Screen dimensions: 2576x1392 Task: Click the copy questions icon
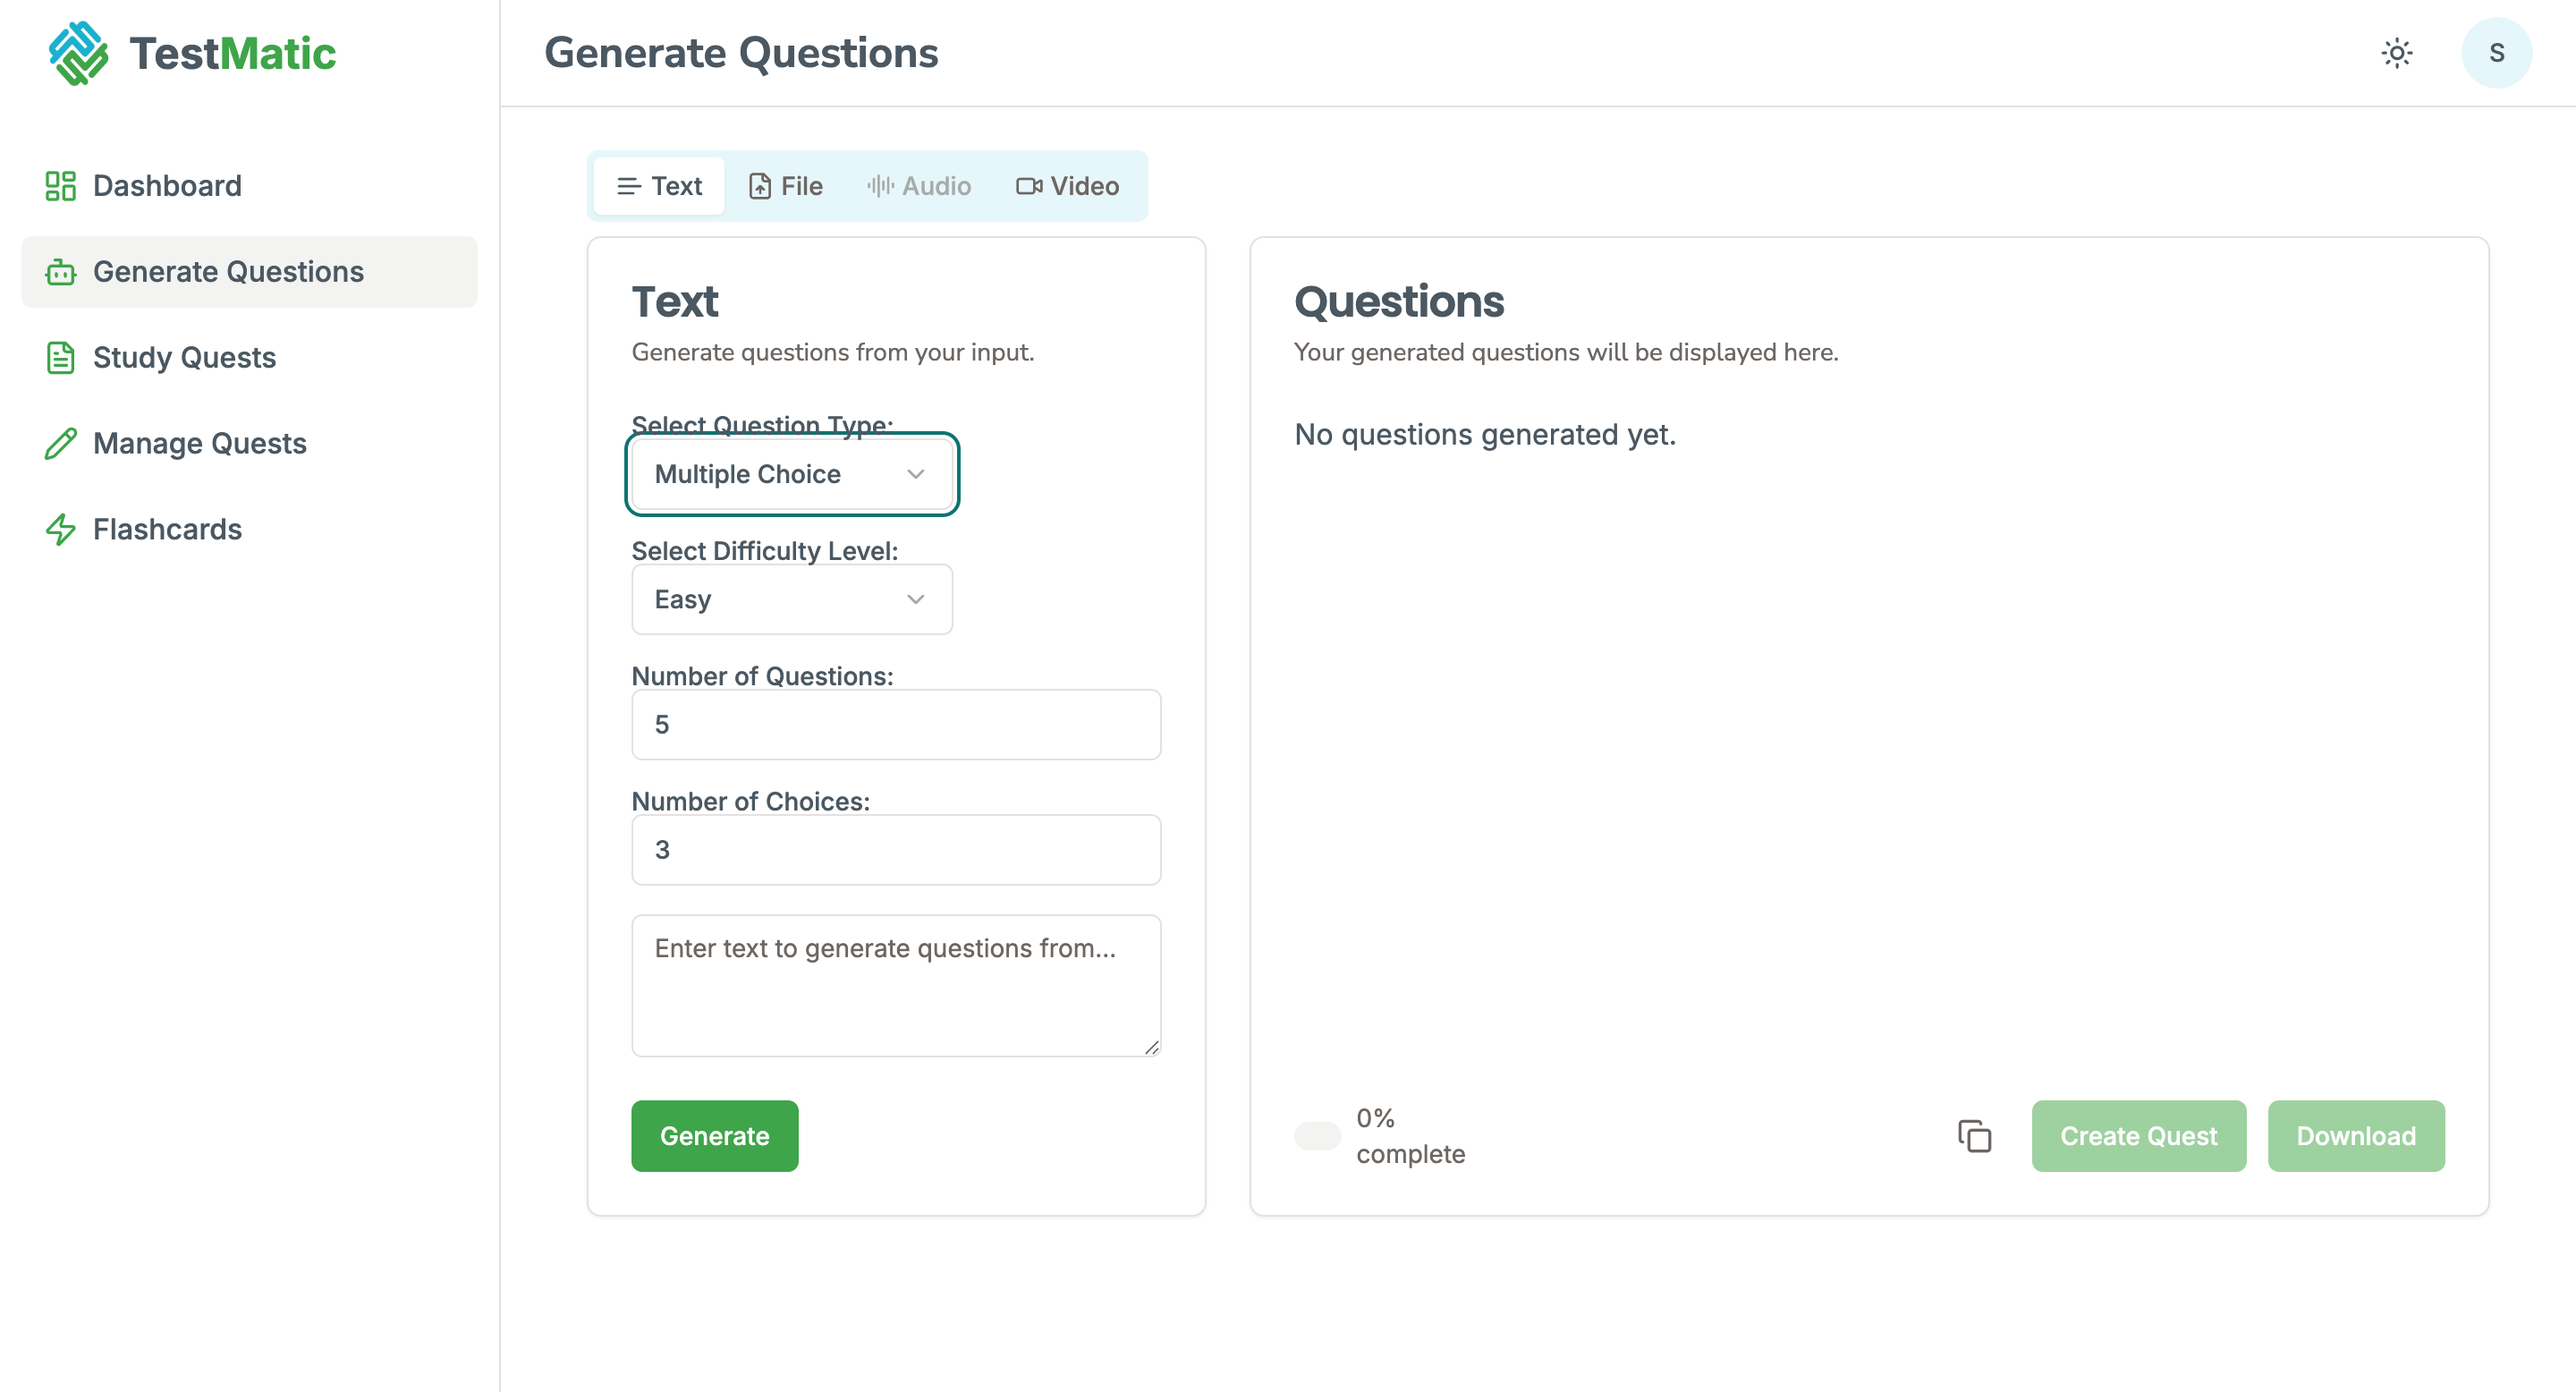click(x=1974, y=1136)
